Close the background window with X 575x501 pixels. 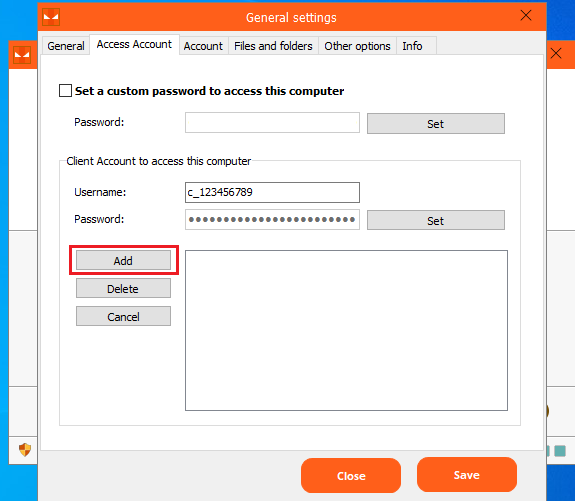pyautogui.click(x=556, y=54)
